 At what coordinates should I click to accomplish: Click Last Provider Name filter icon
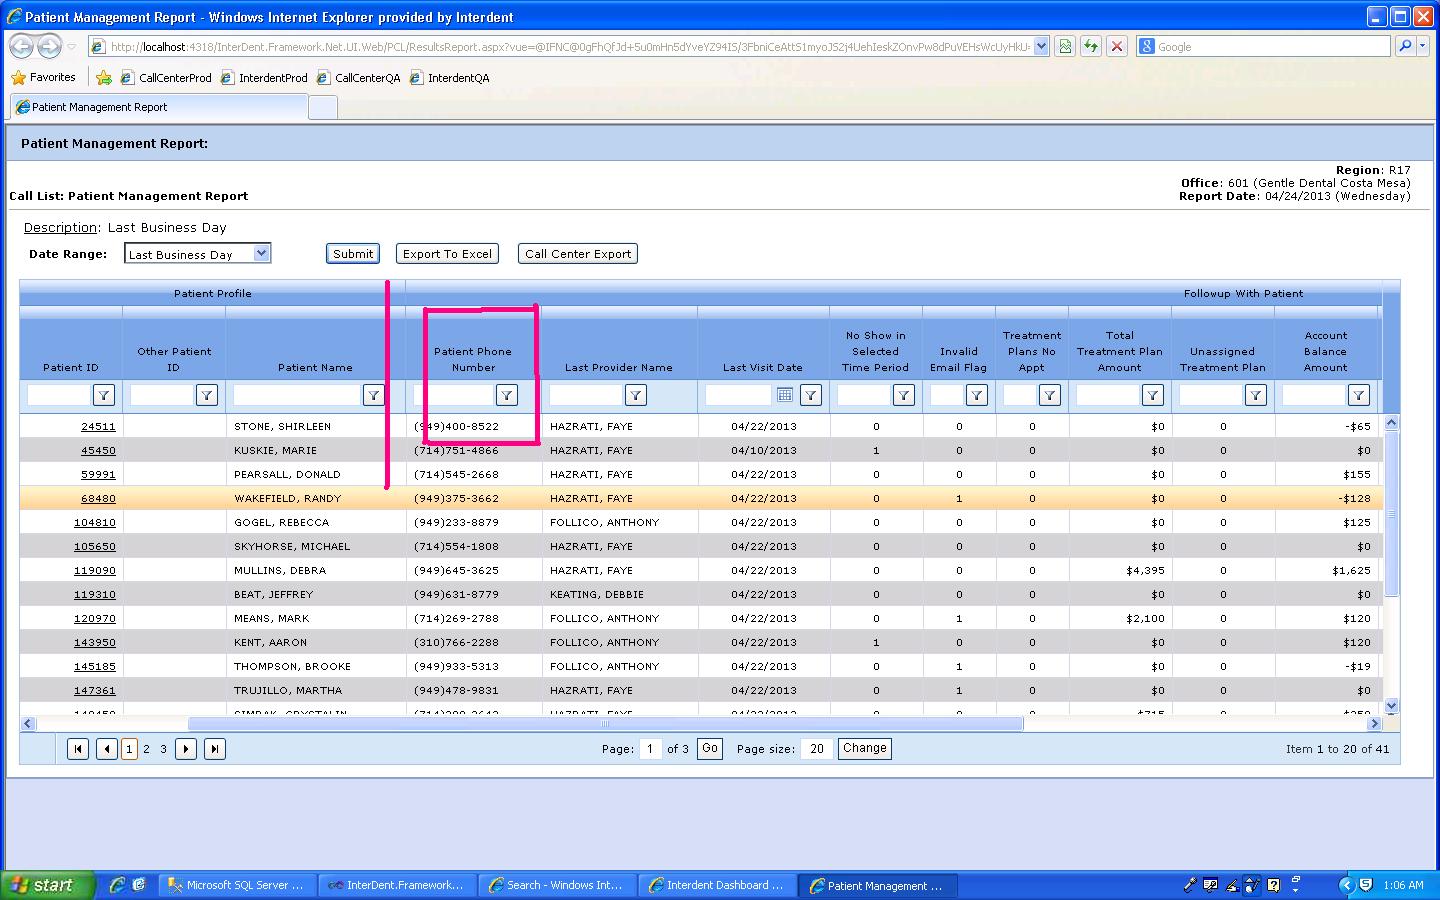635,396
